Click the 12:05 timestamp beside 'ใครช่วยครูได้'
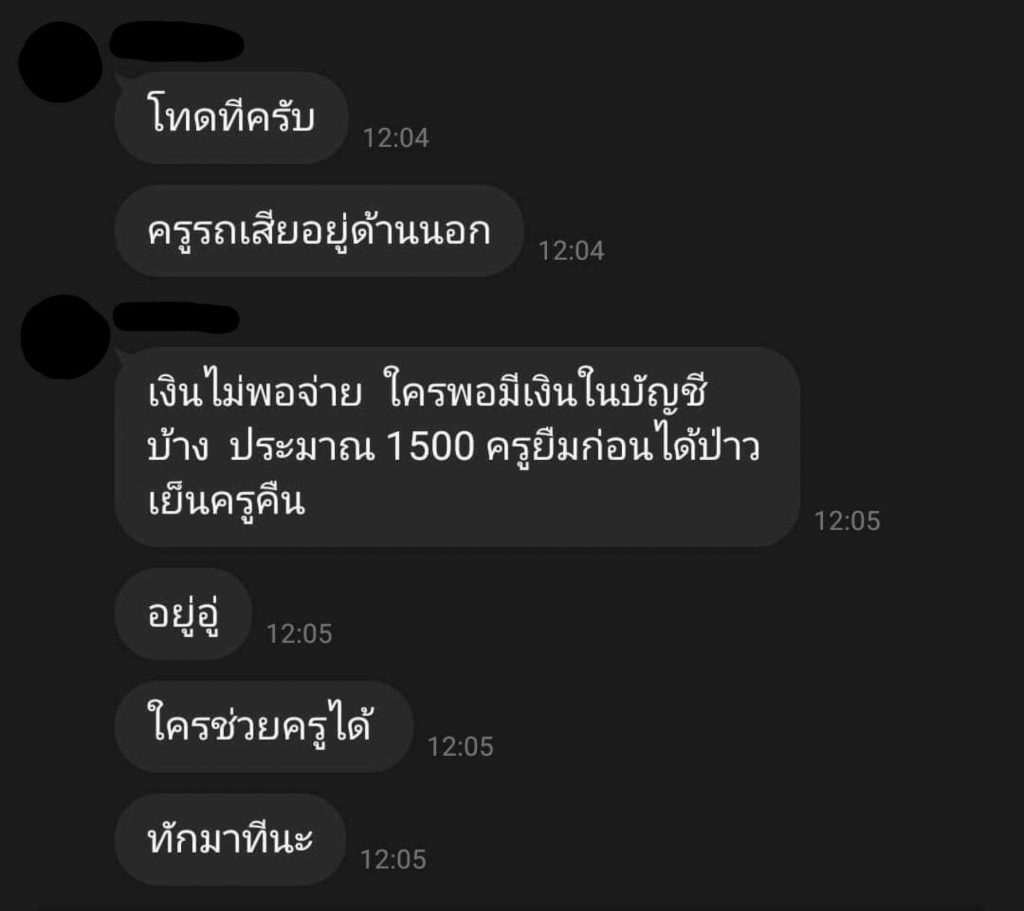 (460, 747)
